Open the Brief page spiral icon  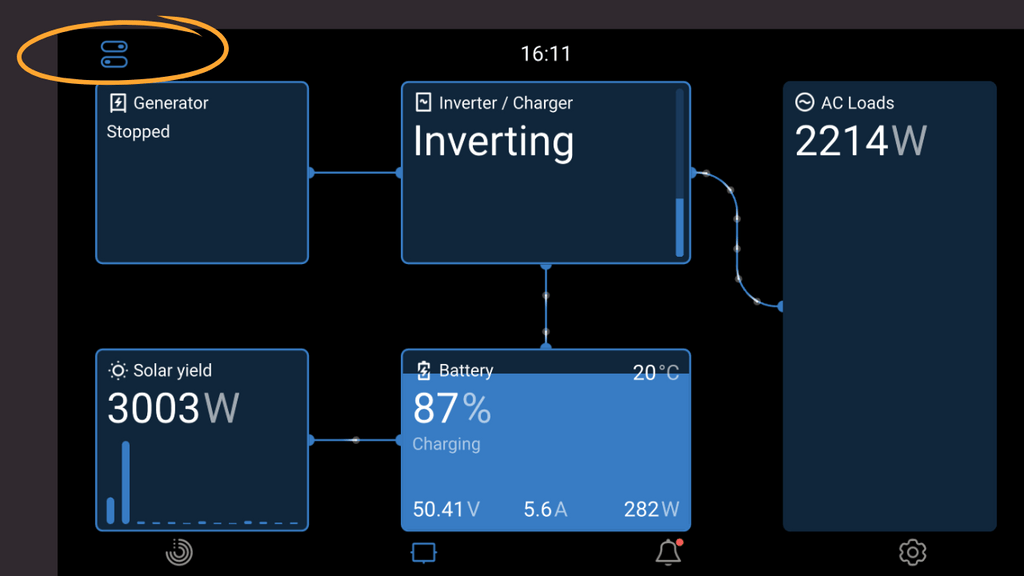(x=179, y=552)
